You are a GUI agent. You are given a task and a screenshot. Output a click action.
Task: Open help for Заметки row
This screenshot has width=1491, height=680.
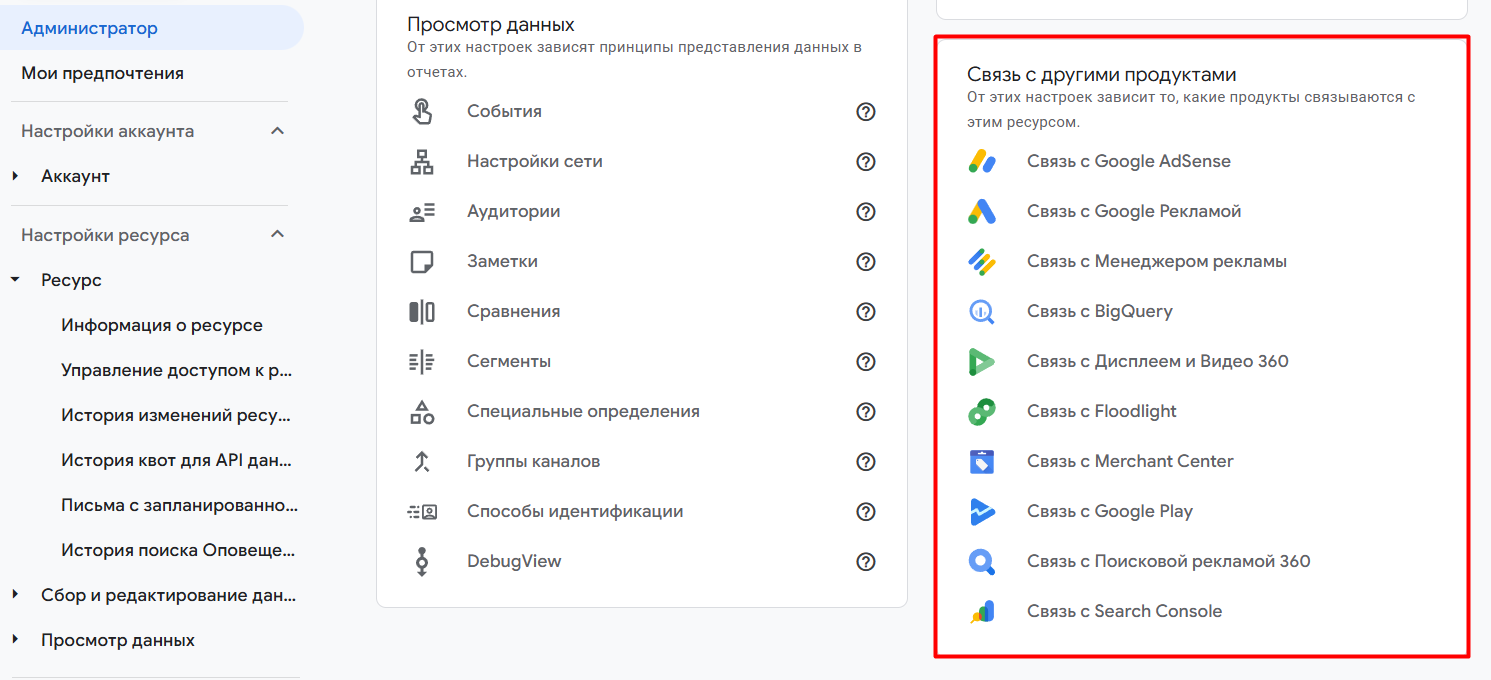(x=866, y=261)
